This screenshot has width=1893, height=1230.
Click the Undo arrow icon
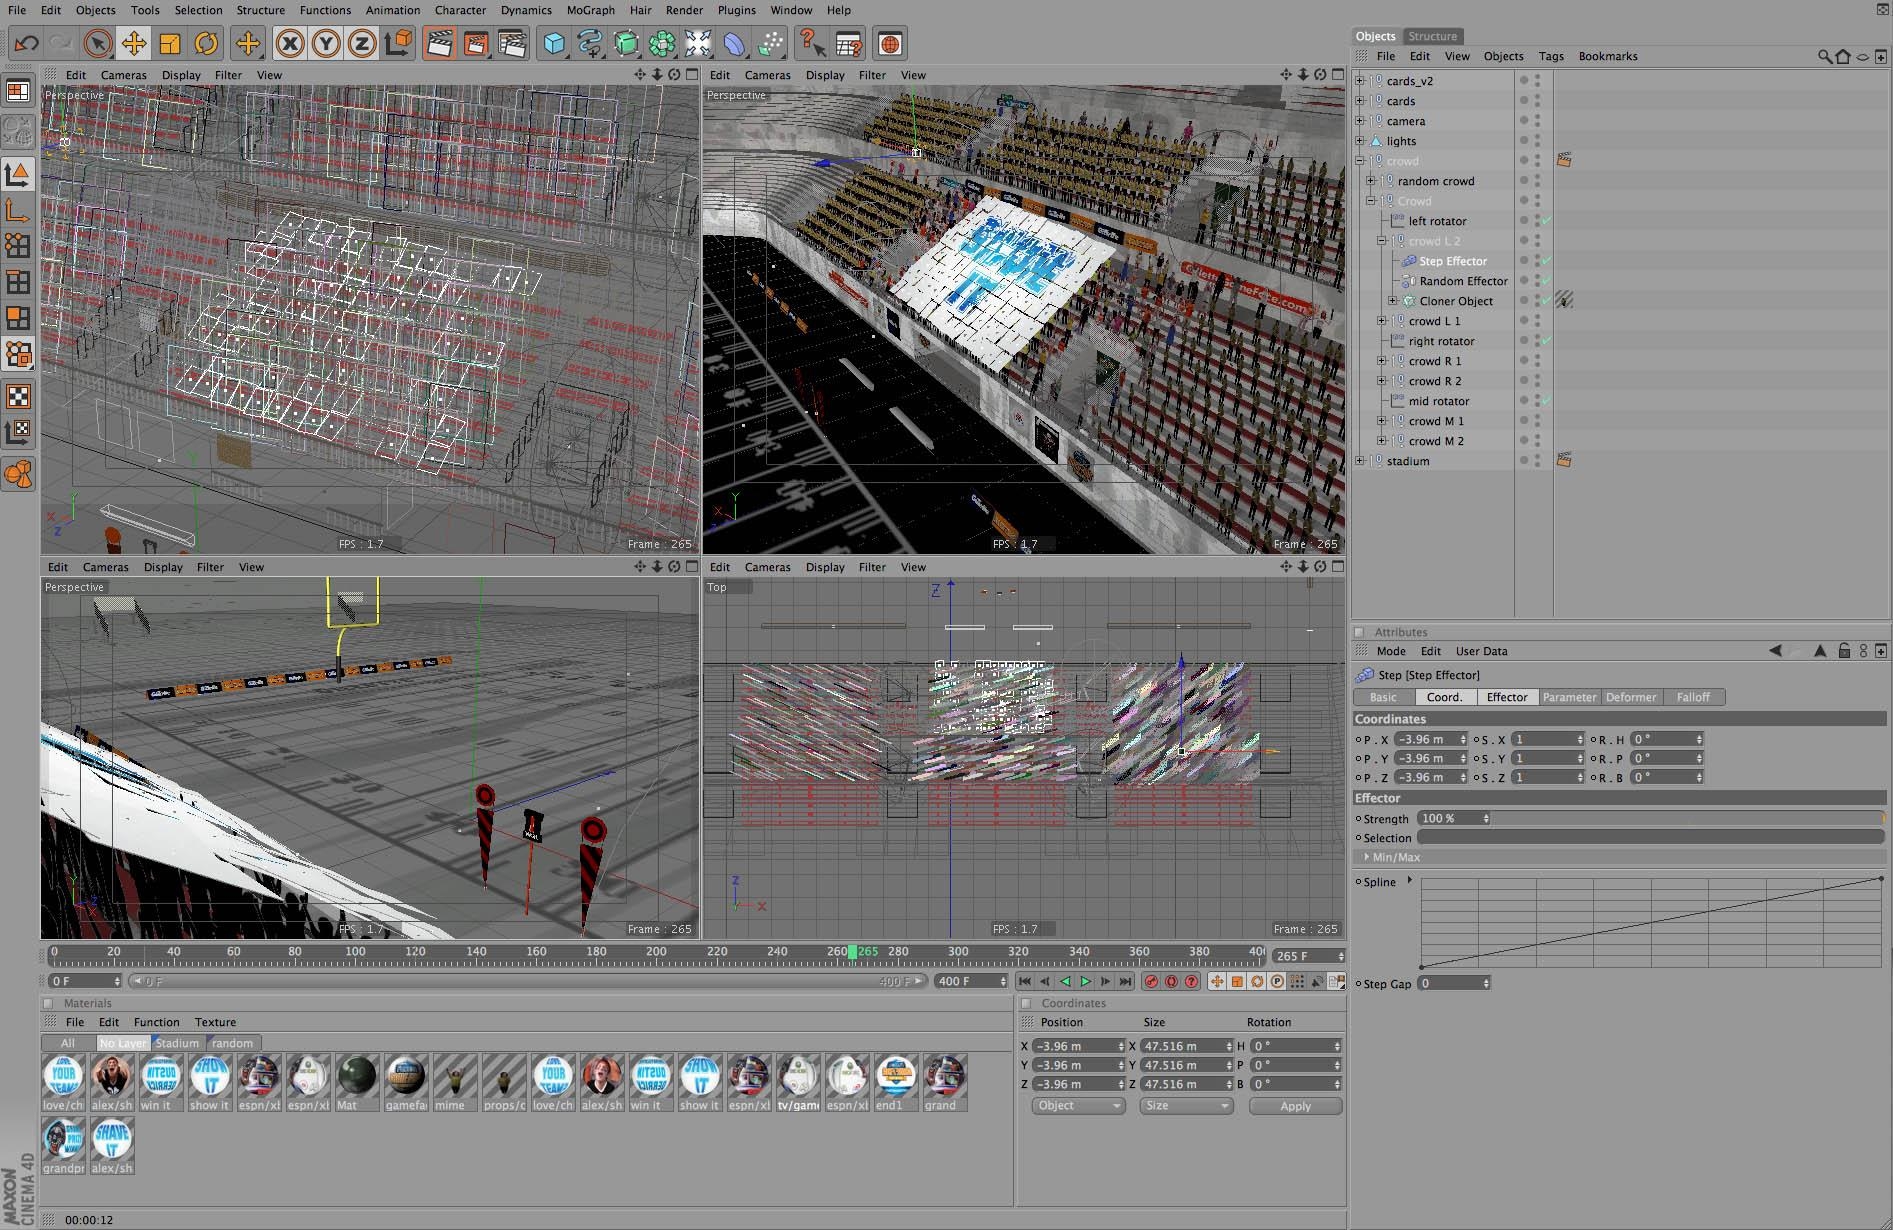pyautogui.click(x=27, y=43)
